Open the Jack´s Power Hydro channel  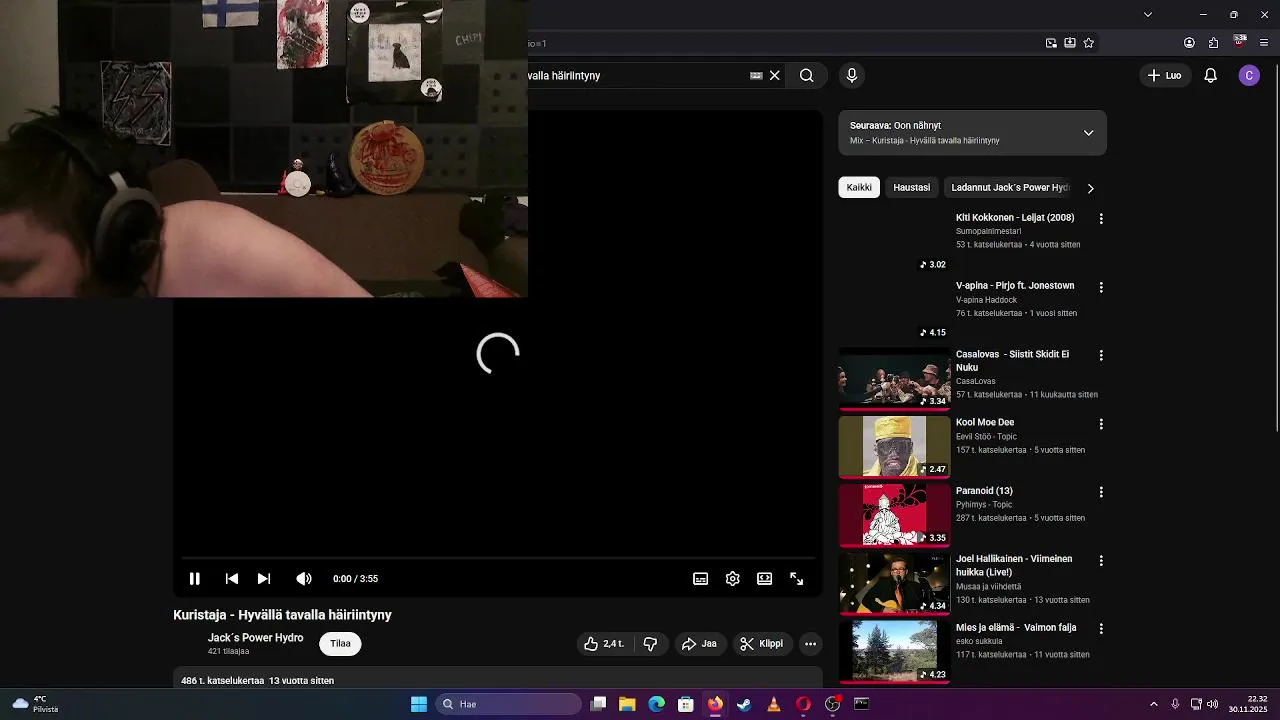tap(255, 638)
